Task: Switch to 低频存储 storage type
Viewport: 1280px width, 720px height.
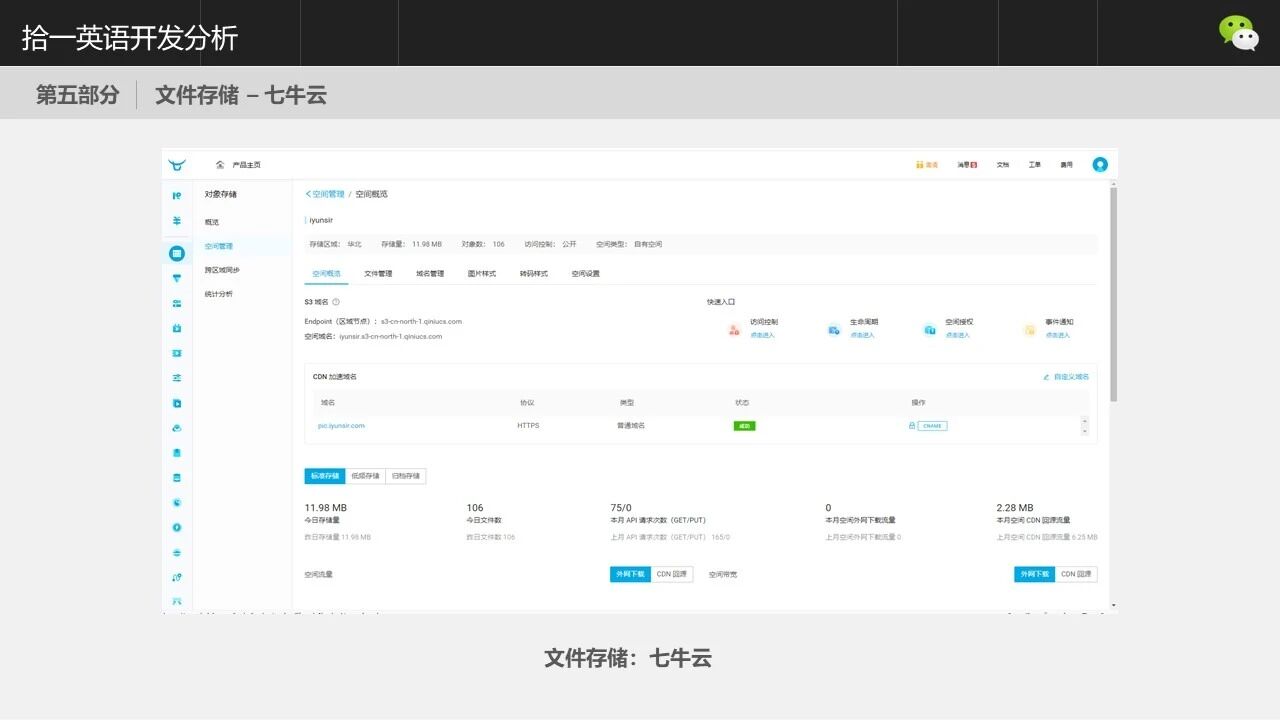Action: coord(365,476)
